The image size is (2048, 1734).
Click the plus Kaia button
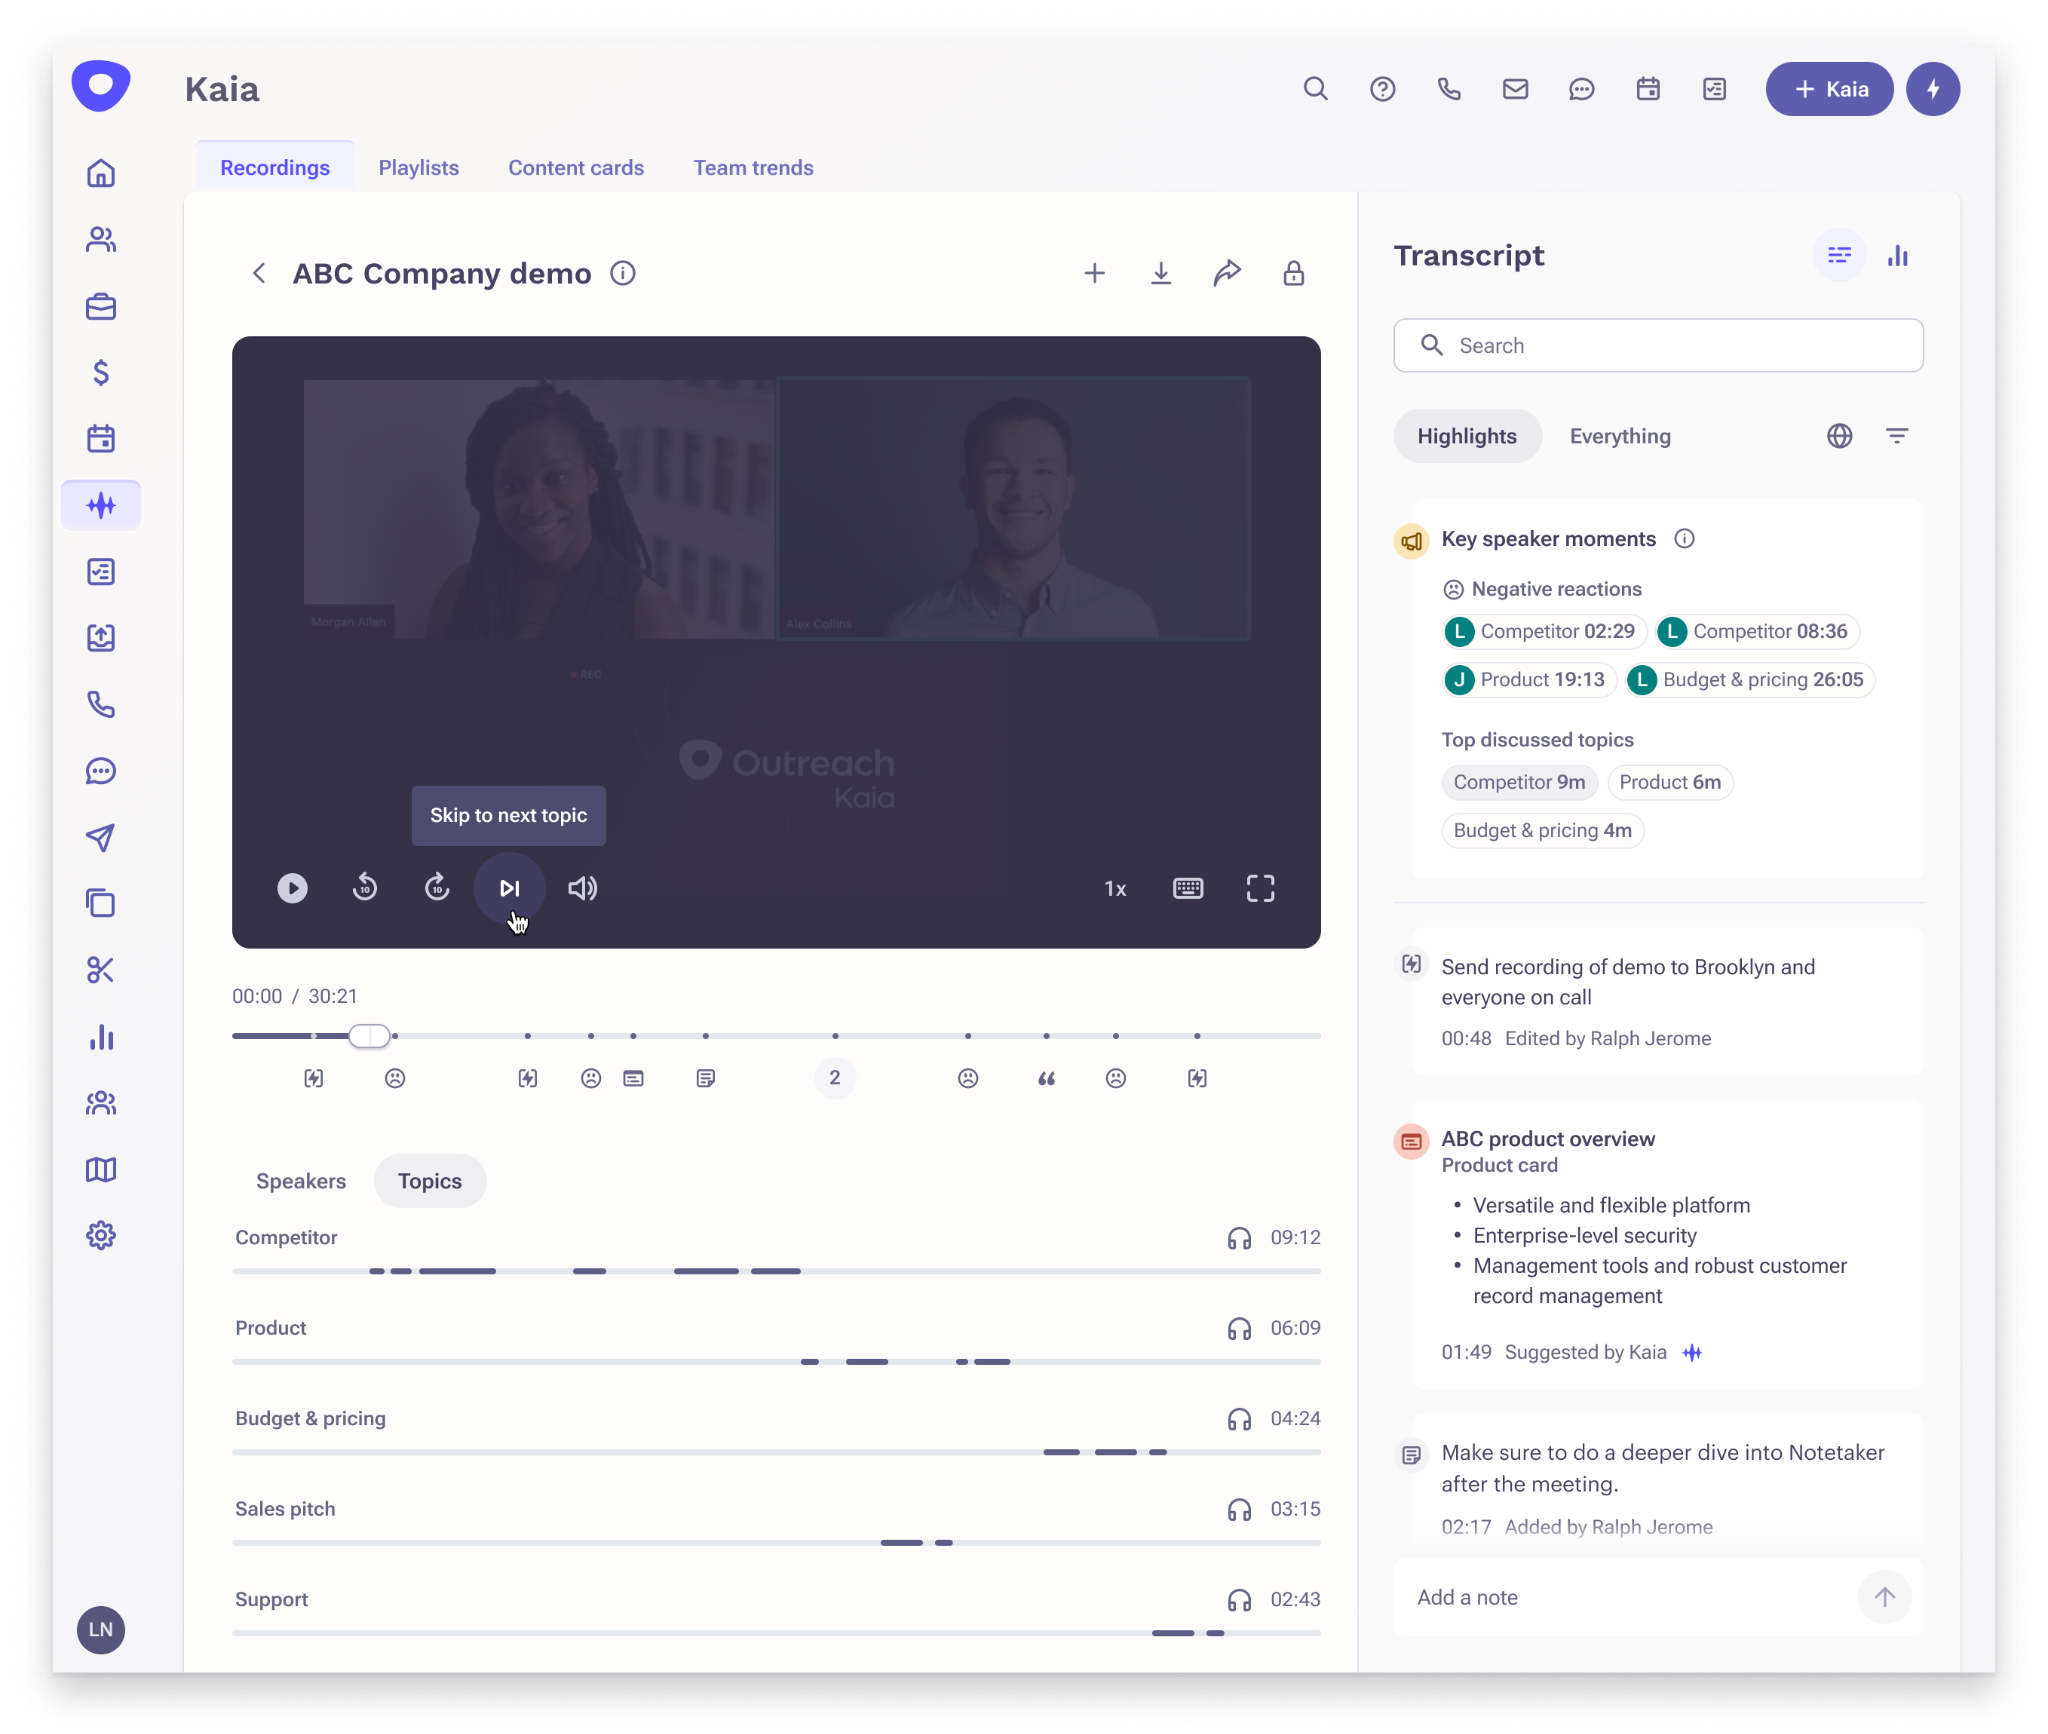pyautogui.click(x=1829, y=89)
